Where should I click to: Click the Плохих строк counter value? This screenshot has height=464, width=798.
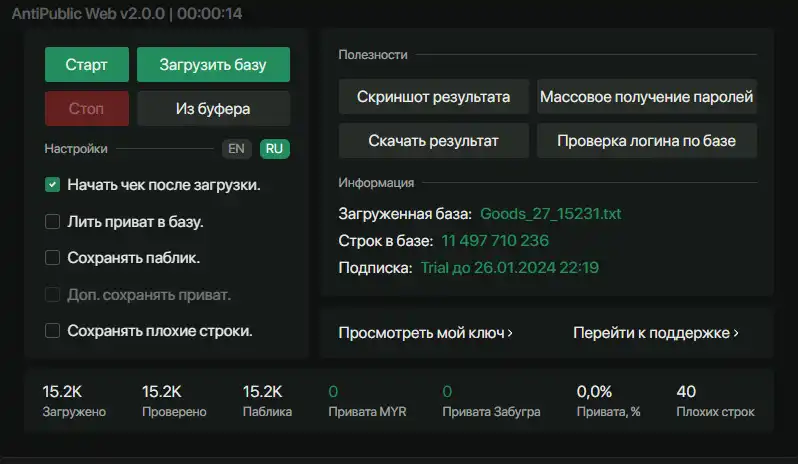pos(686,391)
